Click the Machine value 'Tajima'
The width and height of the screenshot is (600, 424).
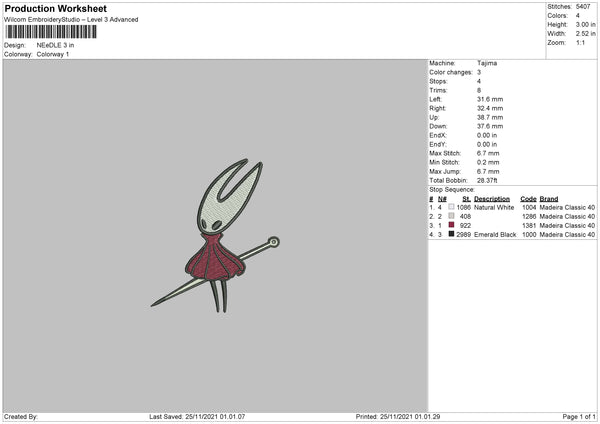(487, 63)
